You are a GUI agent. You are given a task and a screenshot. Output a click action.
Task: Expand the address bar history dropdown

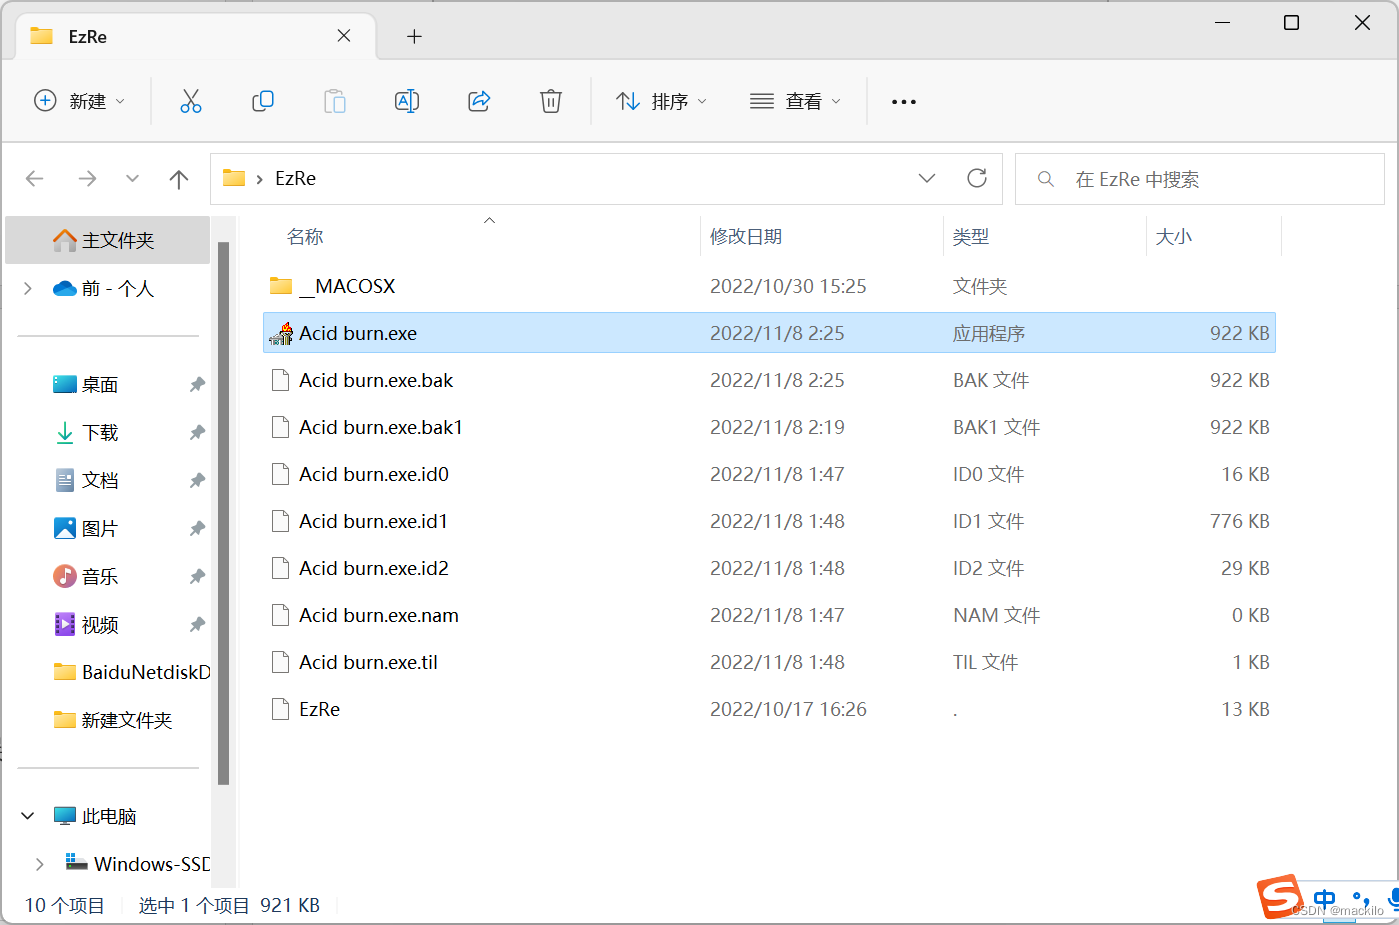[927, 178]
